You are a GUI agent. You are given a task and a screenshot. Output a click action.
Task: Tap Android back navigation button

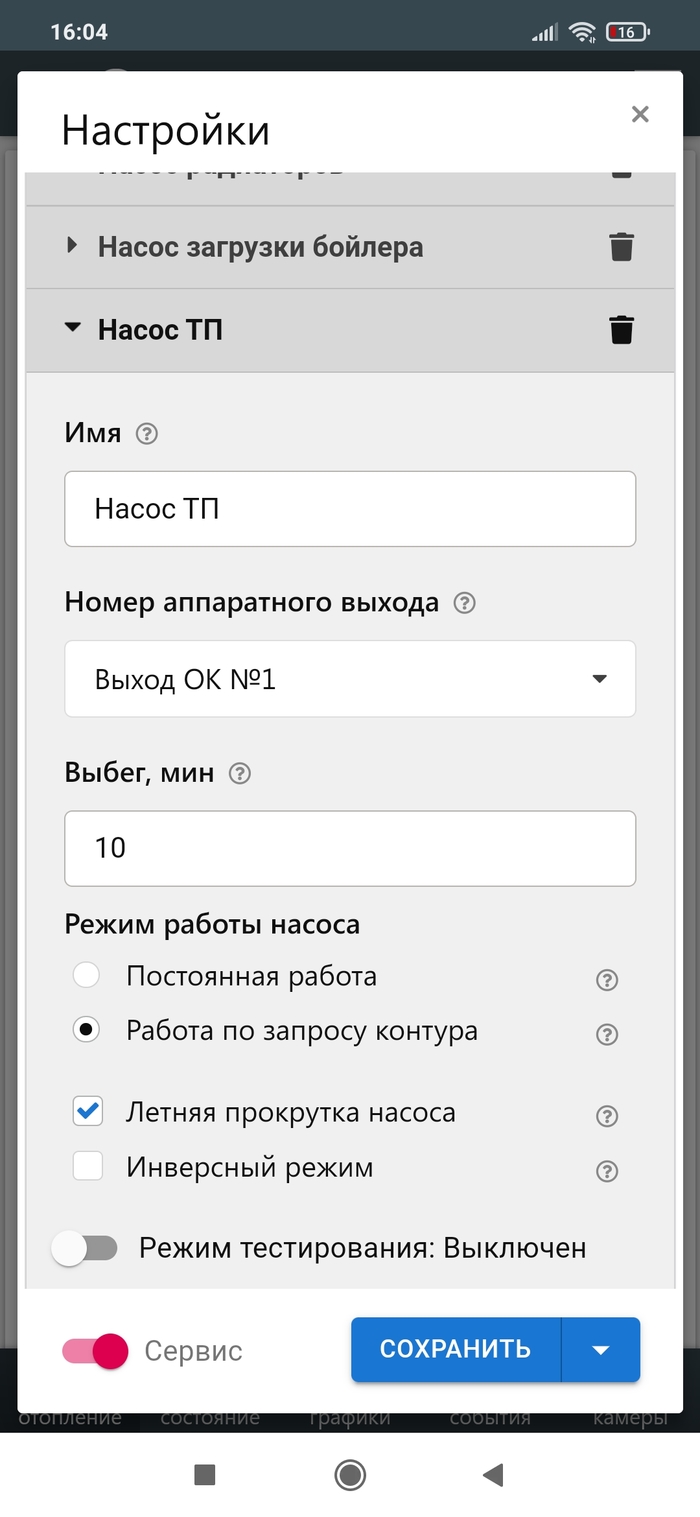click(x=492, y=1474)
